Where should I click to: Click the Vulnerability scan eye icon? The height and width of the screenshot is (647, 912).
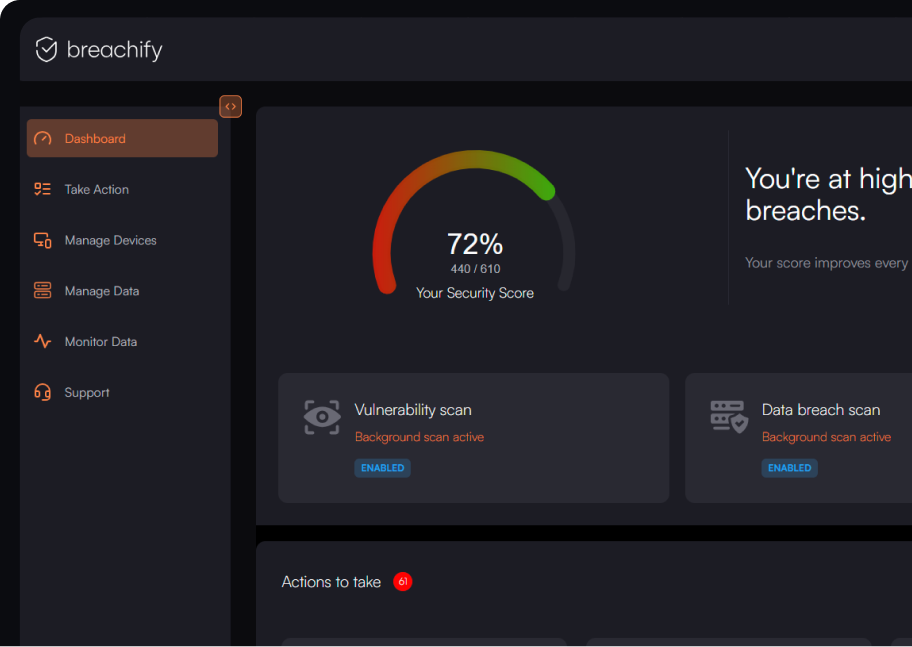click(x=322, y=417)
